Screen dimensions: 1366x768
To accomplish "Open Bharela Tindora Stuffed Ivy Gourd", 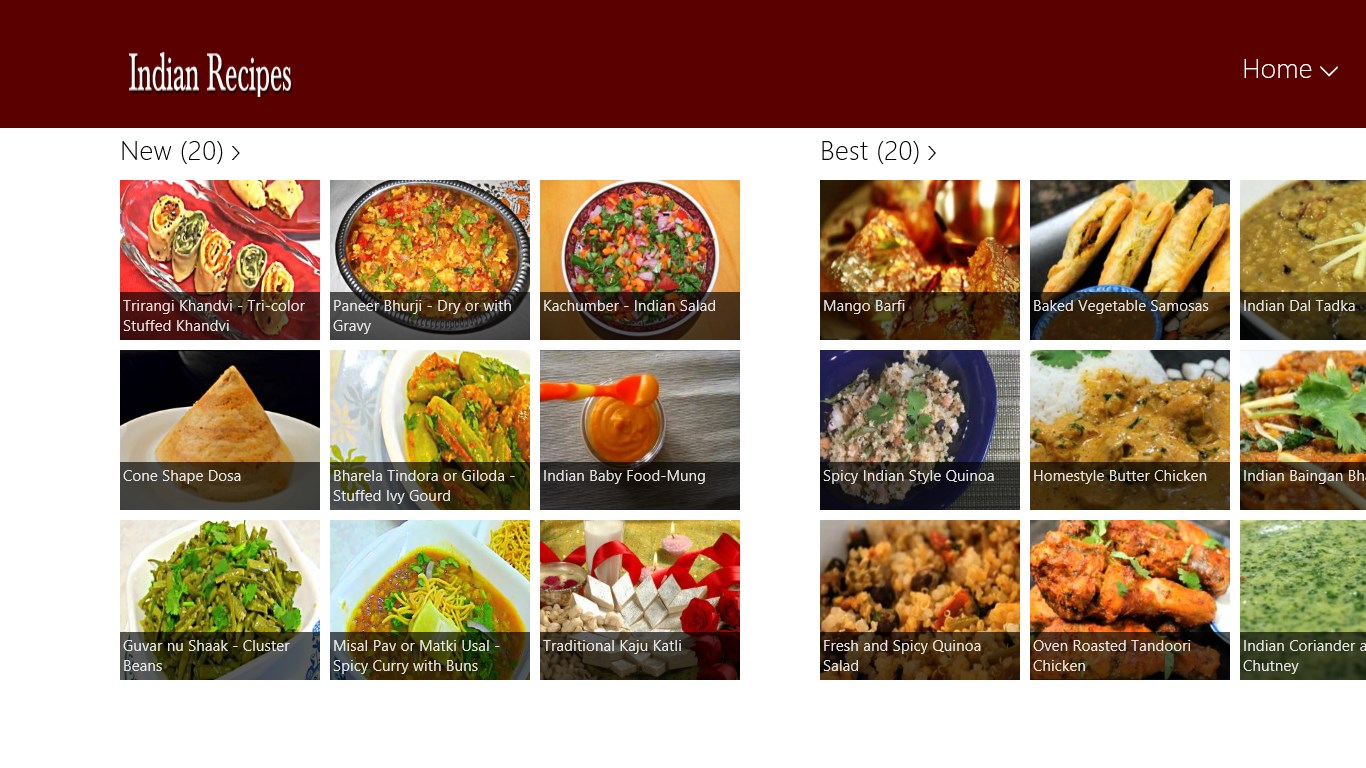I will 430,430.
